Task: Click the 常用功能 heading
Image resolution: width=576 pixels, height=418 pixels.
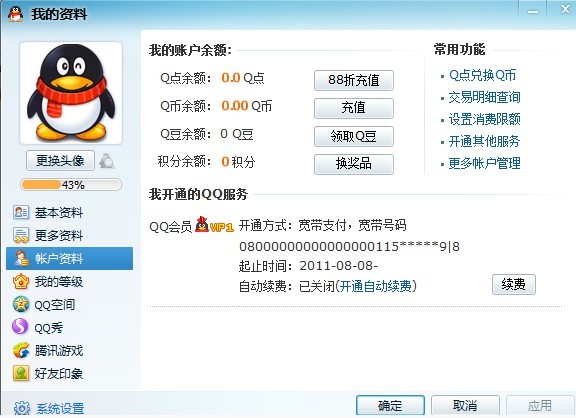Action: [x=459, y=49]
